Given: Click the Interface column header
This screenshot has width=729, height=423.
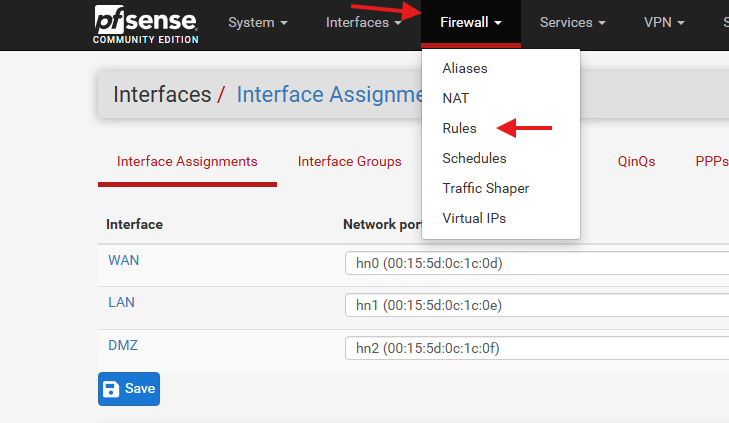Looking at the screenshot, I should coord(134,225).
